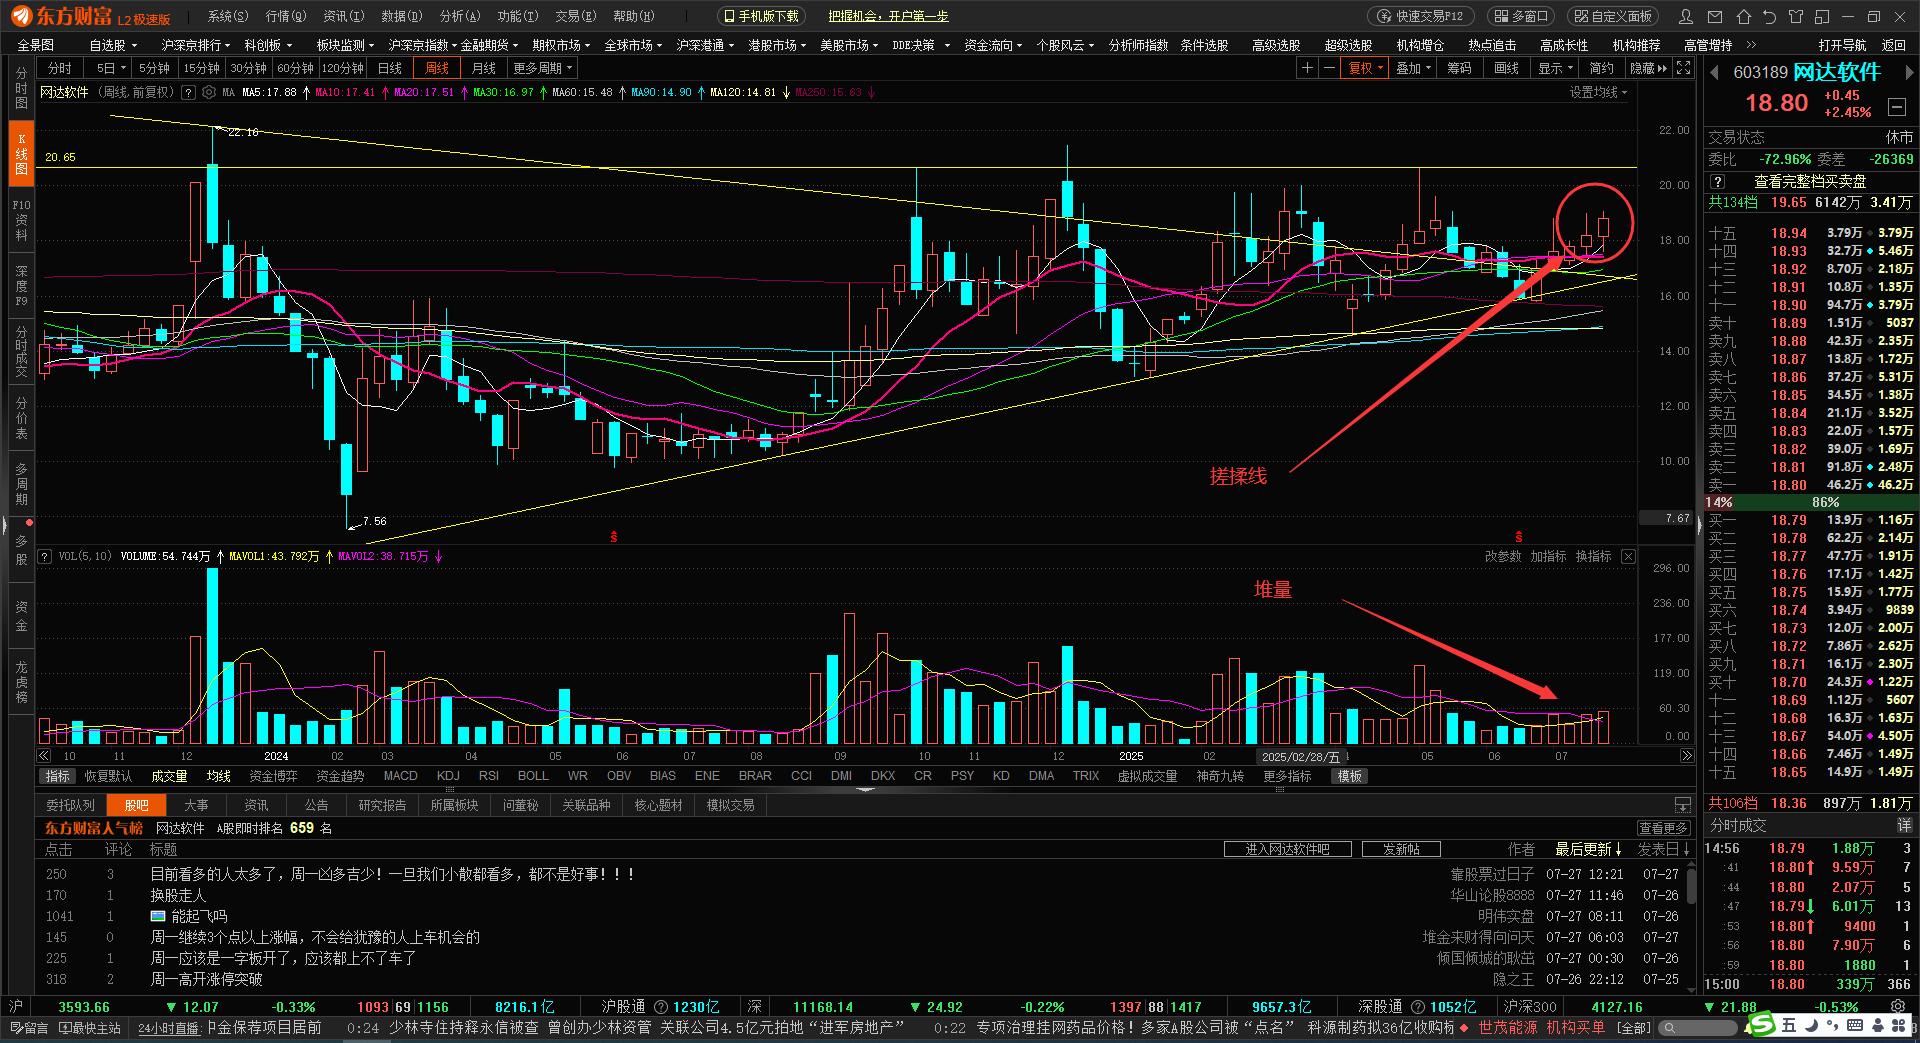Click the 详 detail button for 分时成交
The width and height of the screenshot is (1920, 1043).
1905,826
